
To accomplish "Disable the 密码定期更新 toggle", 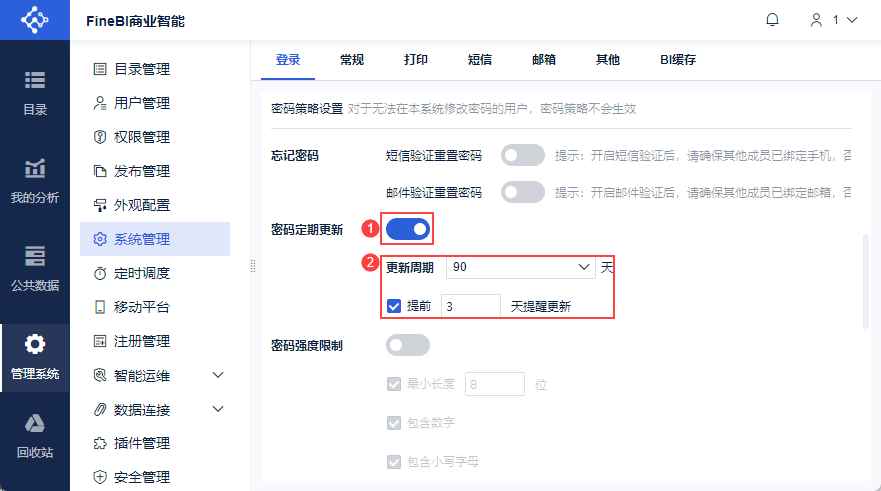I will [408, 230].
